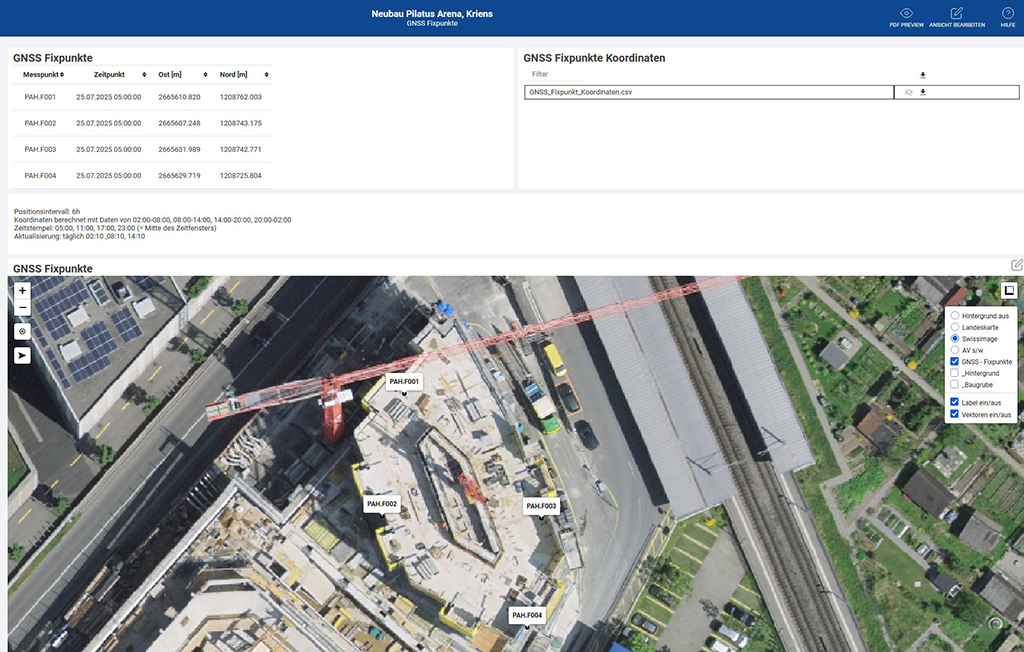This screenshot has height=652, width=1024.
Task: Enable the _Baugrube layer checkbox
Action: 955,384
